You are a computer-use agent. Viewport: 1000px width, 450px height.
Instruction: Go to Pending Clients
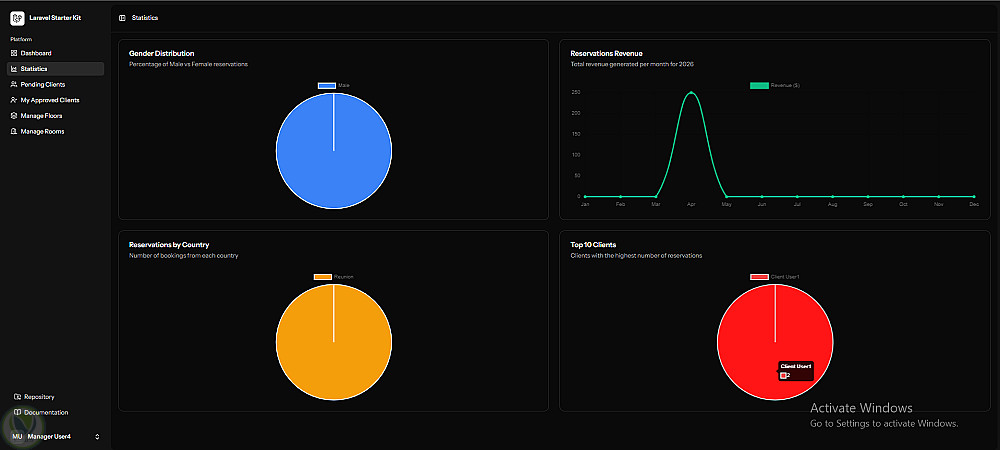click(x=55, y=84)
